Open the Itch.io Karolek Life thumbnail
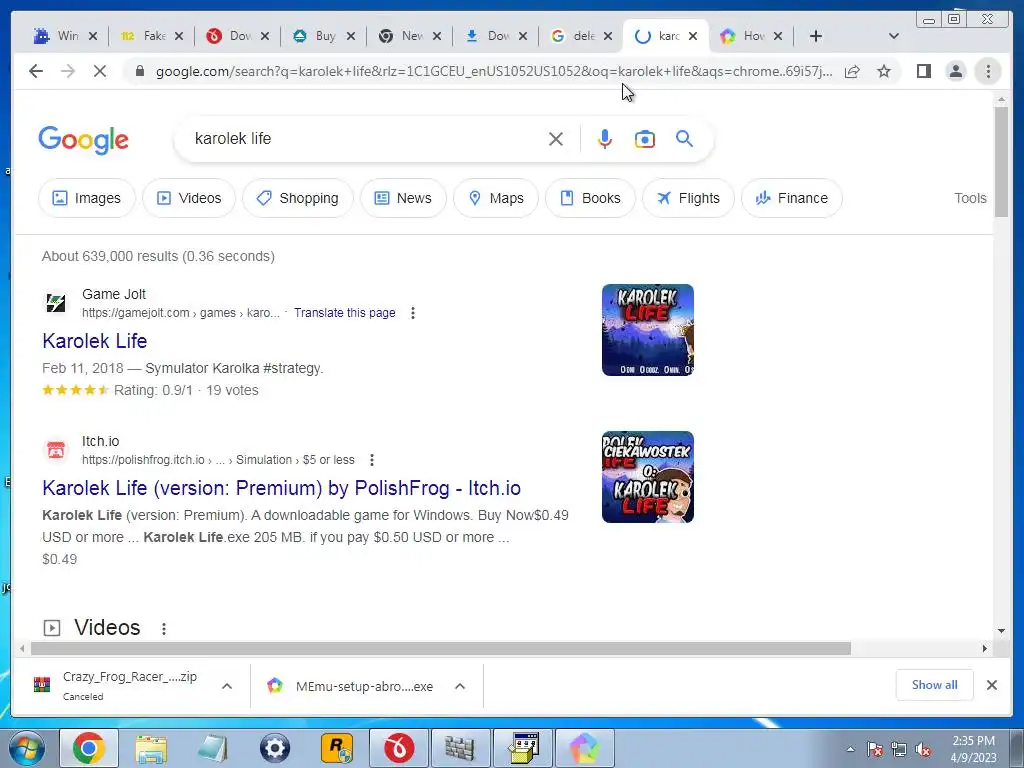The width and height of the screenshot is (1024, 768). [647, 477]
